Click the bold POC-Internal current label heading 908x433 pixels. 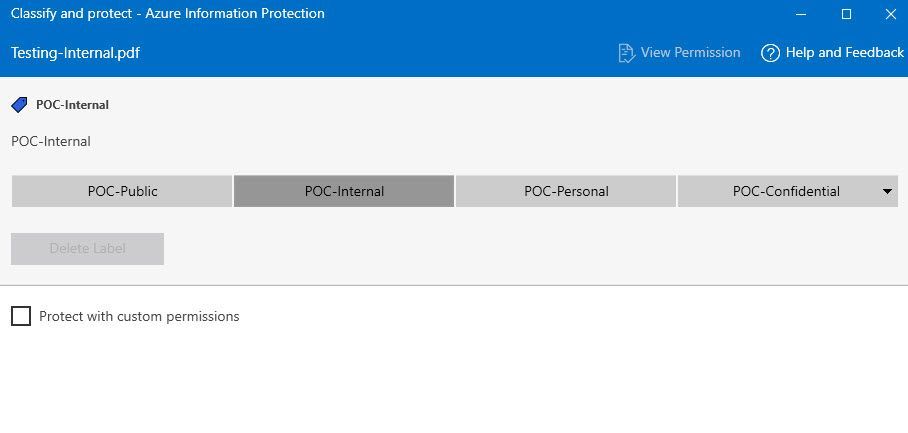[x=72, y=104]
